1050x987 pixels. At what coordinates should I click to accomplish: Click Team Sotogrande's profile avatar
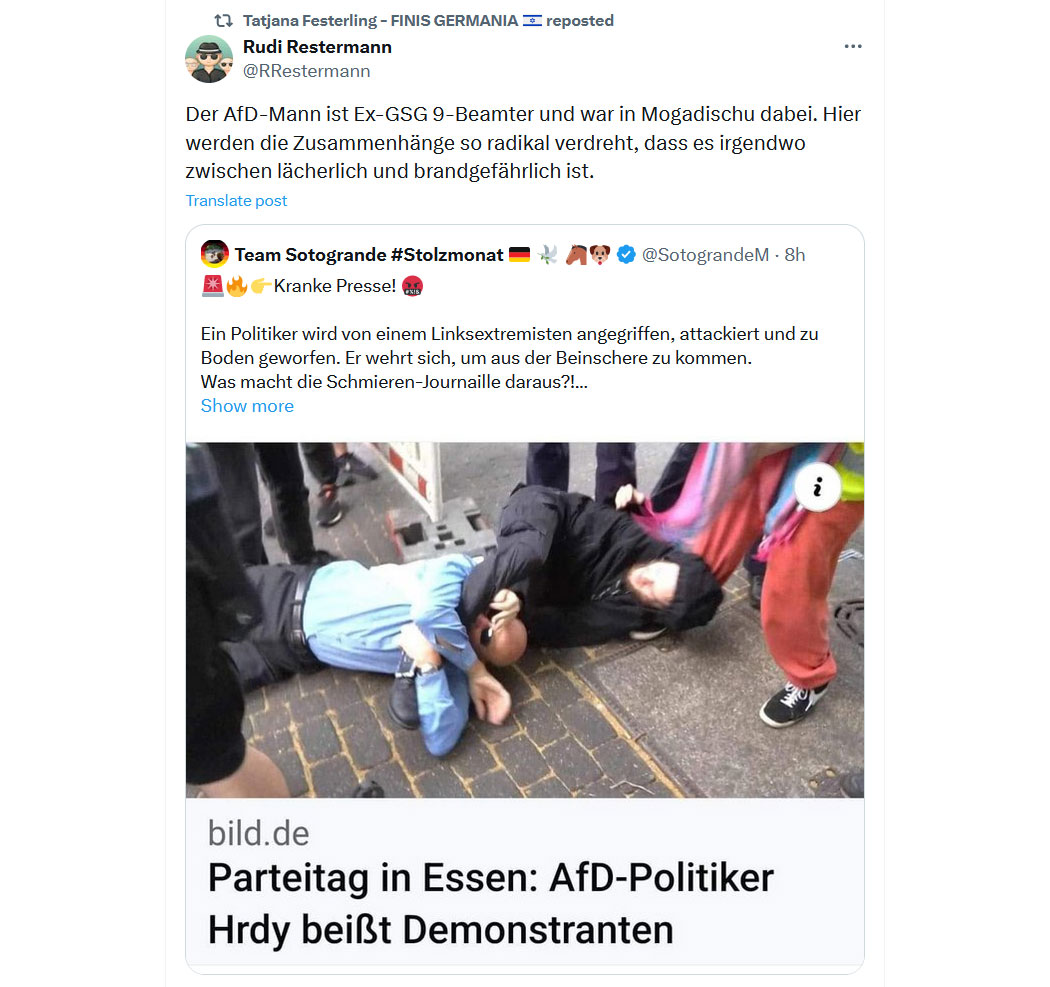click(214, 254)
